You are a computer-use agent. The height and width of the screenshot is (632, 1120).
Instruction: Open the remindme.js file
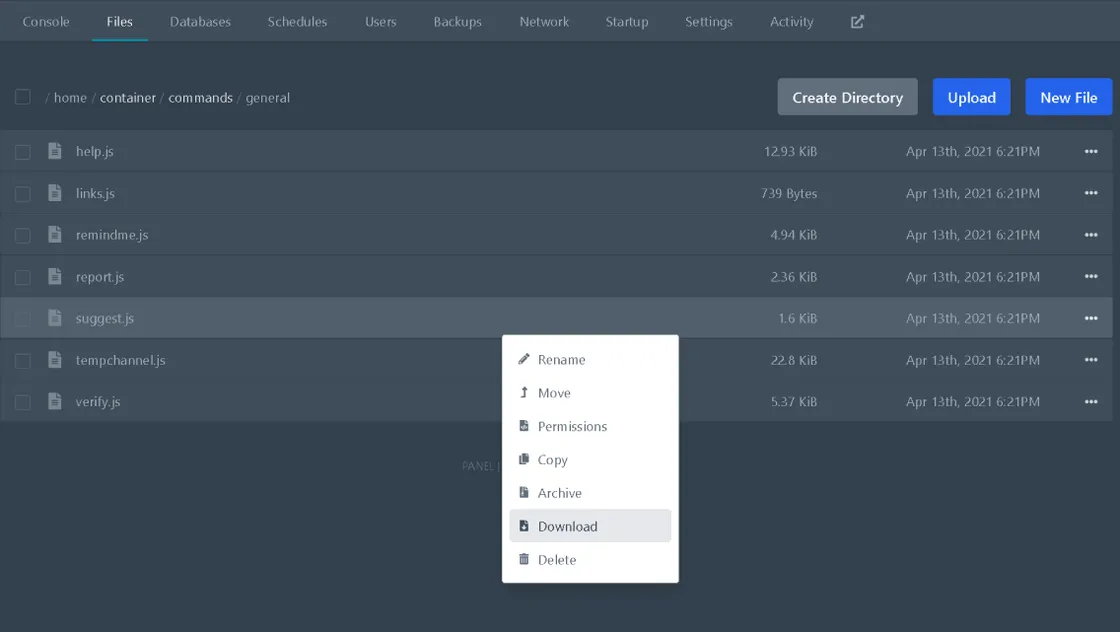tap(112, 235)
